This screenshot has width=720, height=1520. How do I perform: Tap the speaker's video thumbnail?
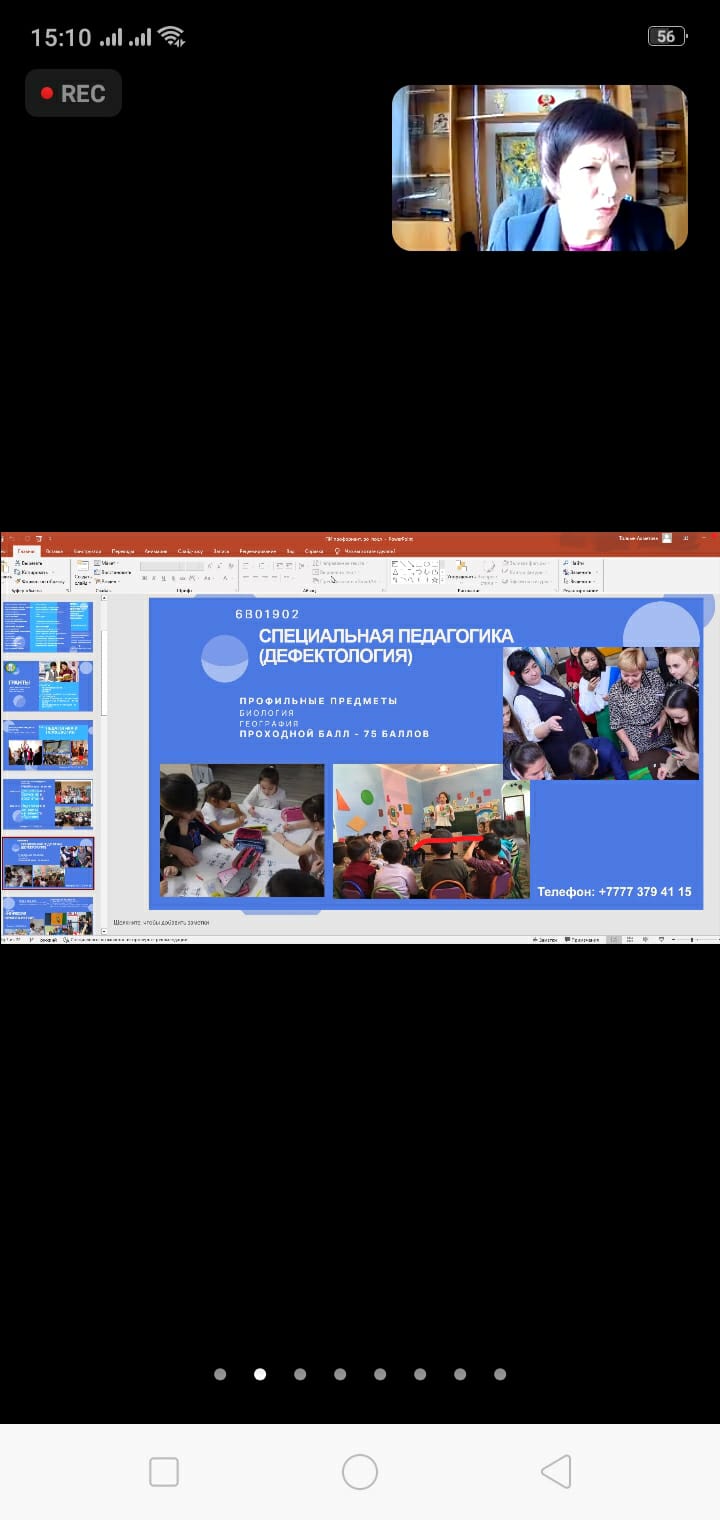539,167
